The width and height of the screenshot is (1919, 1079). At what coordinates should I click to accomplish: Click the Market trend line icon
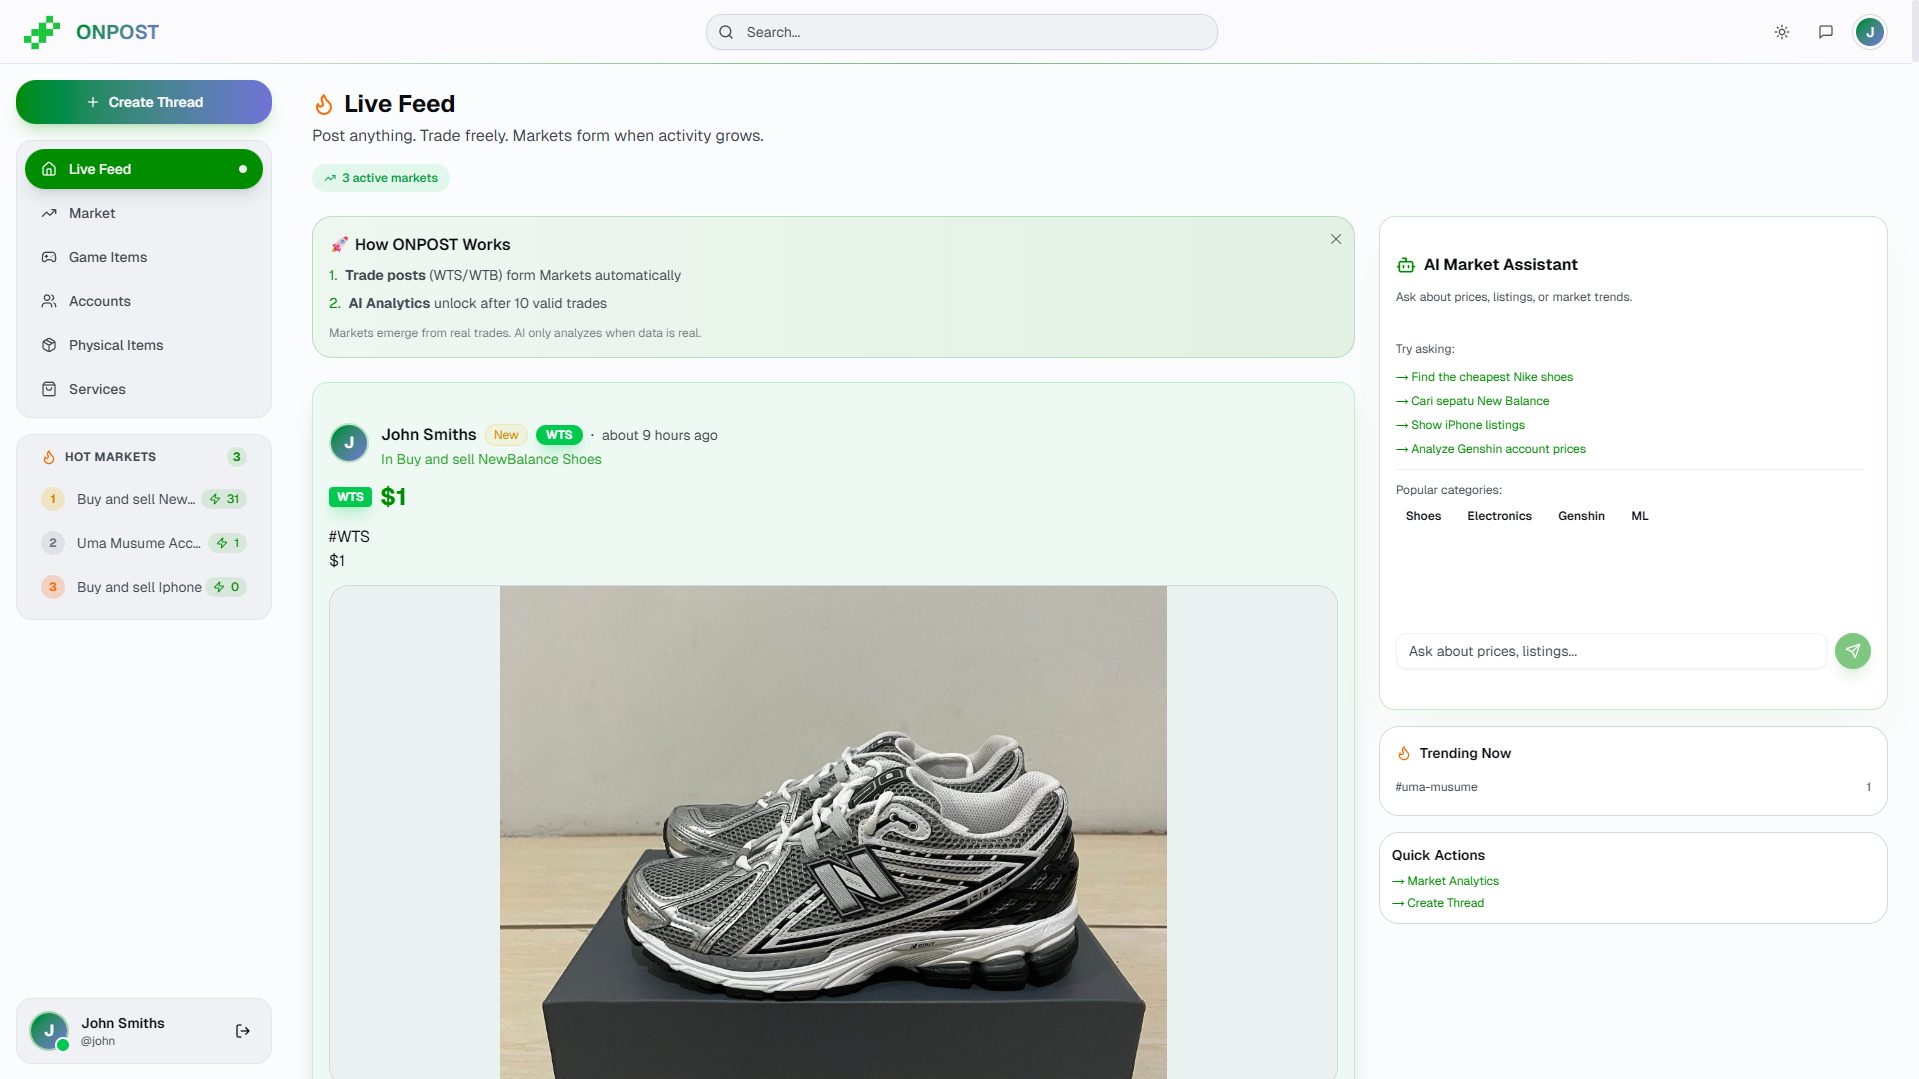(x=49, y=213)
